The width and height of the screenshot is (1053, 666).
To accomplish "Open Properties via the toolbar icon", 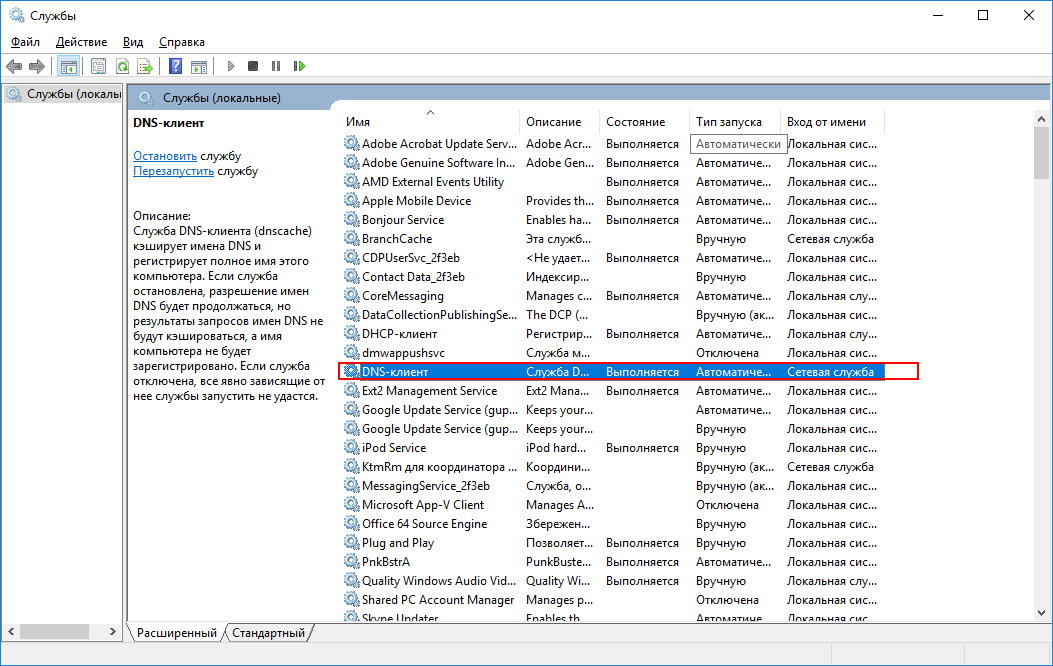I will [98, 66].
